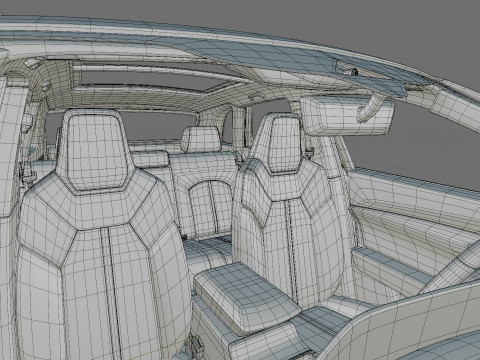
Task: Select the rear middle seat headrest
Action: [x=201, y=139]
